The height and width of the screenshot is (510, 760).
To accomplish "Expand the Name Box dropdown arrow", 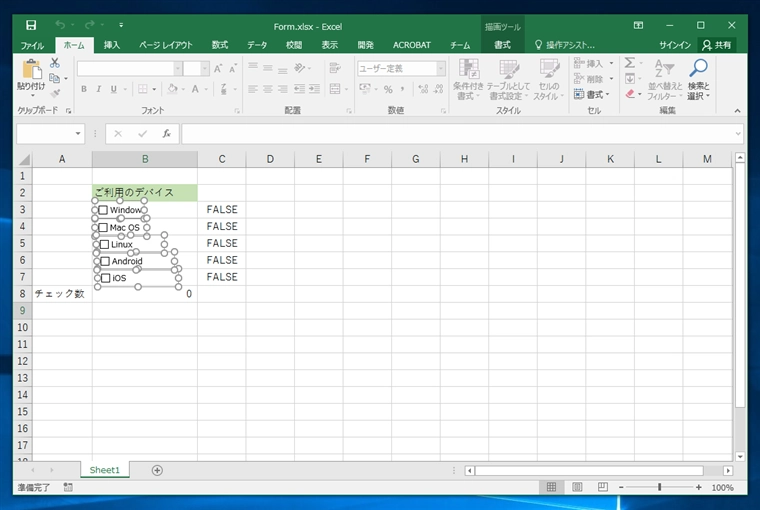I will (x=78, y=133).
